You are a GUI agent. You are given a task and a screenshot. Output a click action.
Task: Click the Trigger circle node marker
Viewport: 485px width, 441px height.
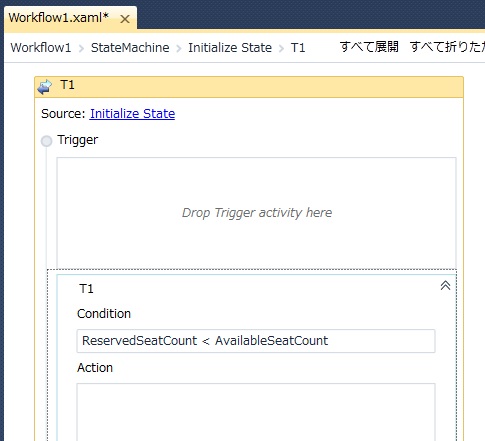(47, 141)
